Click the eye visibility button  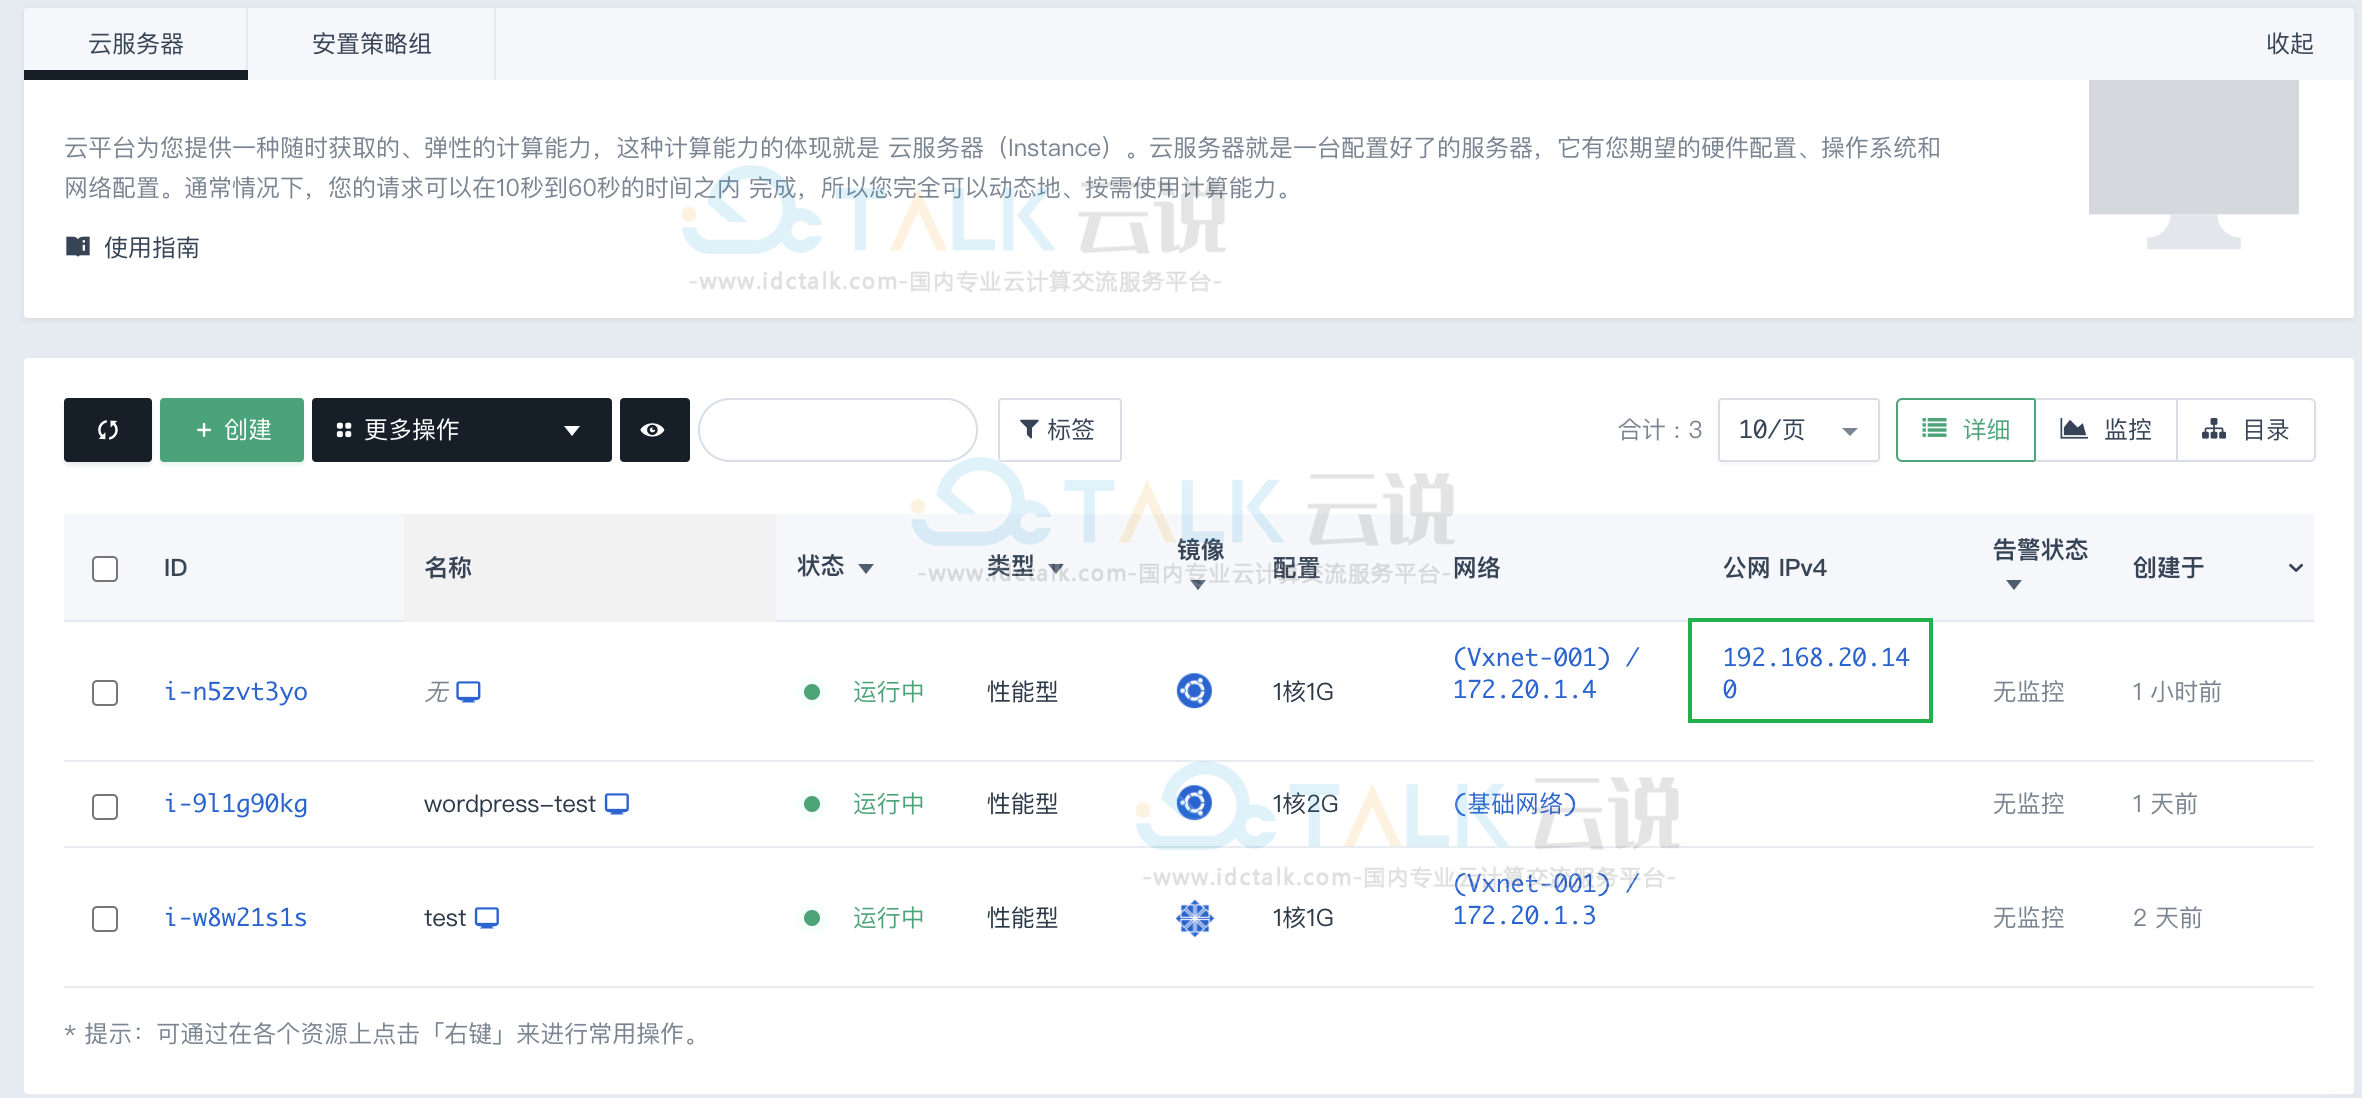[654, 430]
